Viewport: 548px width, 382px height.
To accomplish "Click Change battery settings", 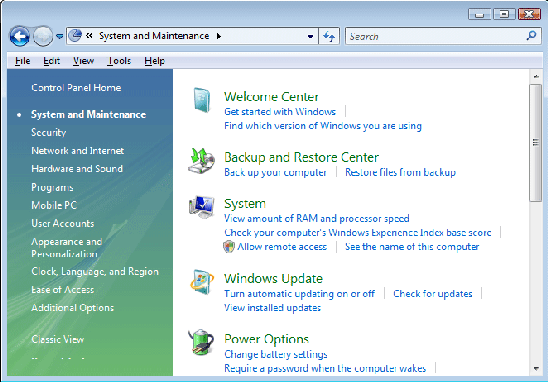I will [x=276, y=354].
